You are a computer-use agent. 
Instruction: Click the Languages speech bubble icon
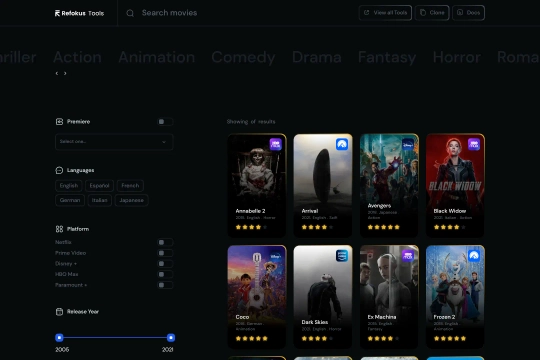tap(59, 170)
